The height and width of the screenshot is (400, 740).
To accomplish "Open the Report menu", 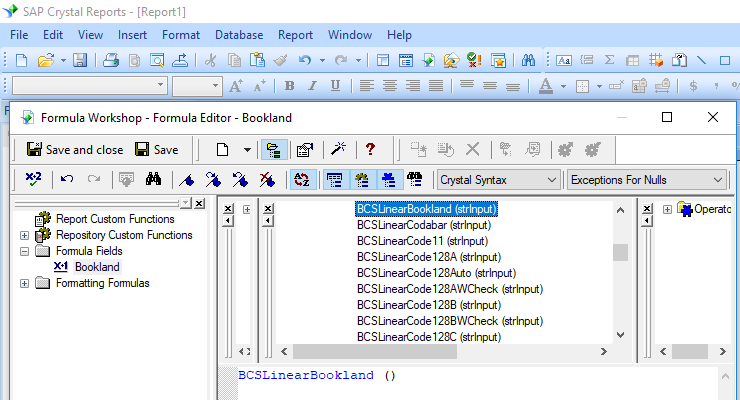I will click(295, 35).
